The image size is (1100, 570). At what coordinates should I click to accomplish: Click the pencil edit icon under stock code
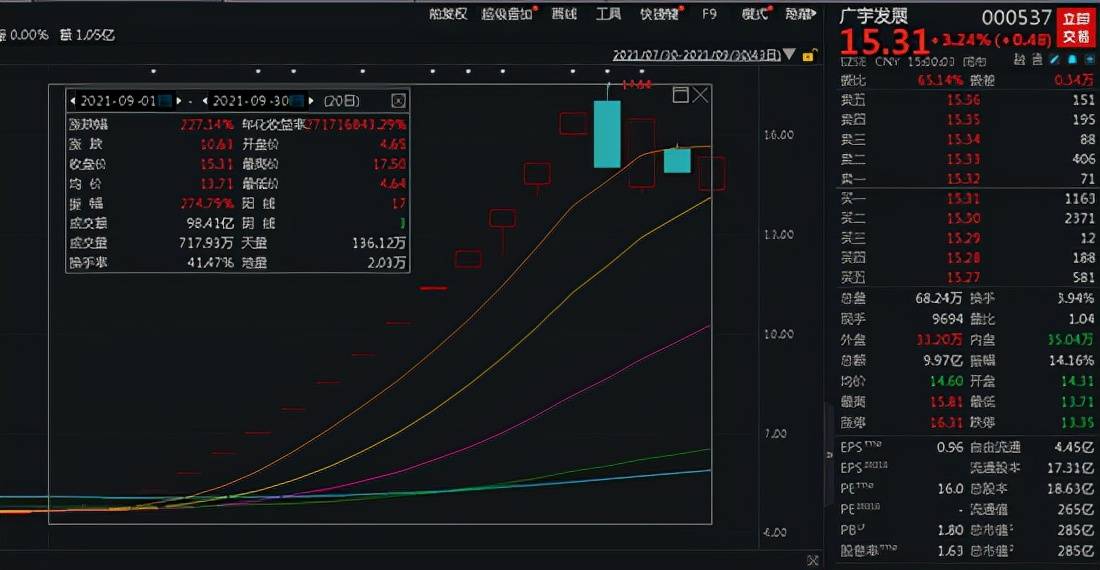[x=1053, y=60]
